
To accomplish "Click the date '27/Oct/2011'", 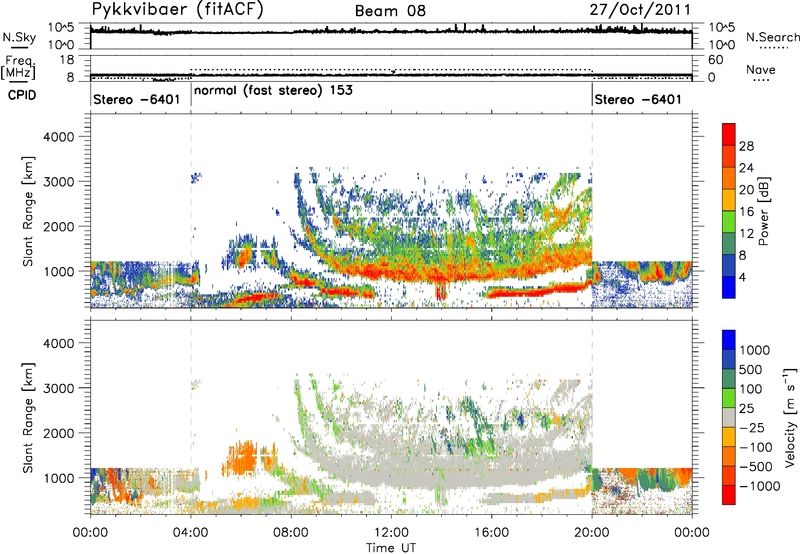I will click(640, 10).
